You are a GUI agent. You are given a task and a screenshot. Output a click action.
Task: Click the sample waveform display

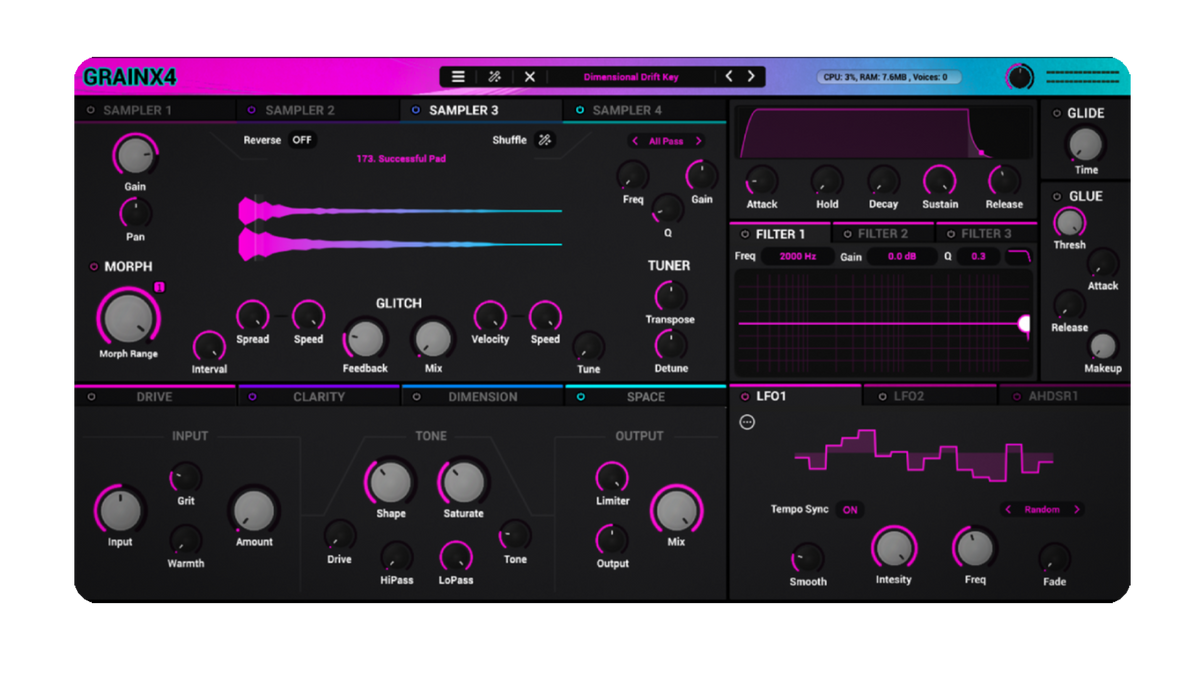coord(400,228)
